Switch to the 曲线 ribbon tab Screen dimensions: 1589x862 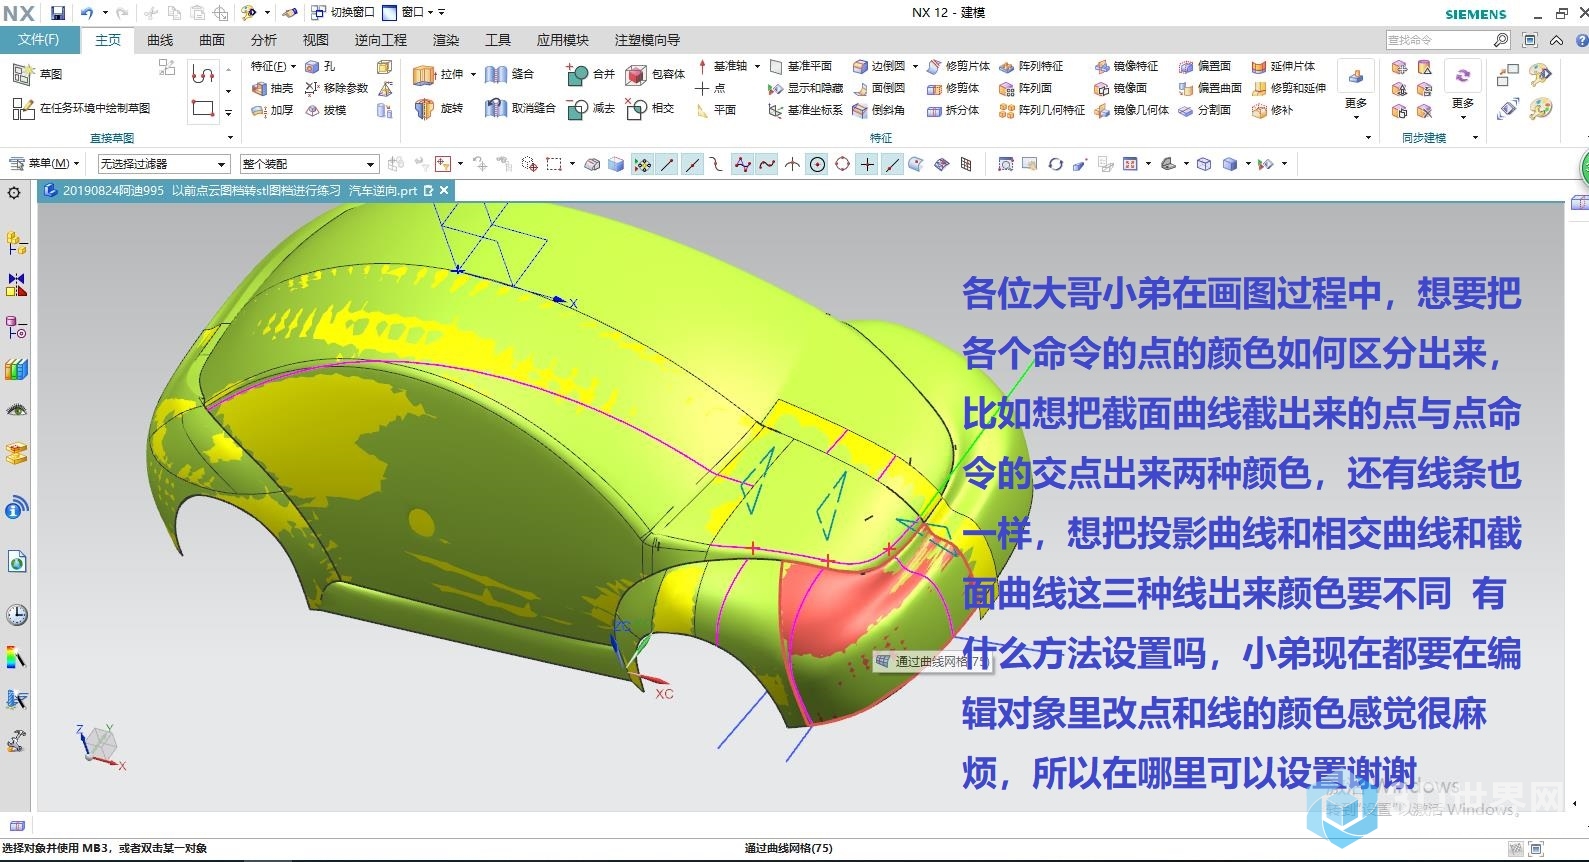[160, 40]
